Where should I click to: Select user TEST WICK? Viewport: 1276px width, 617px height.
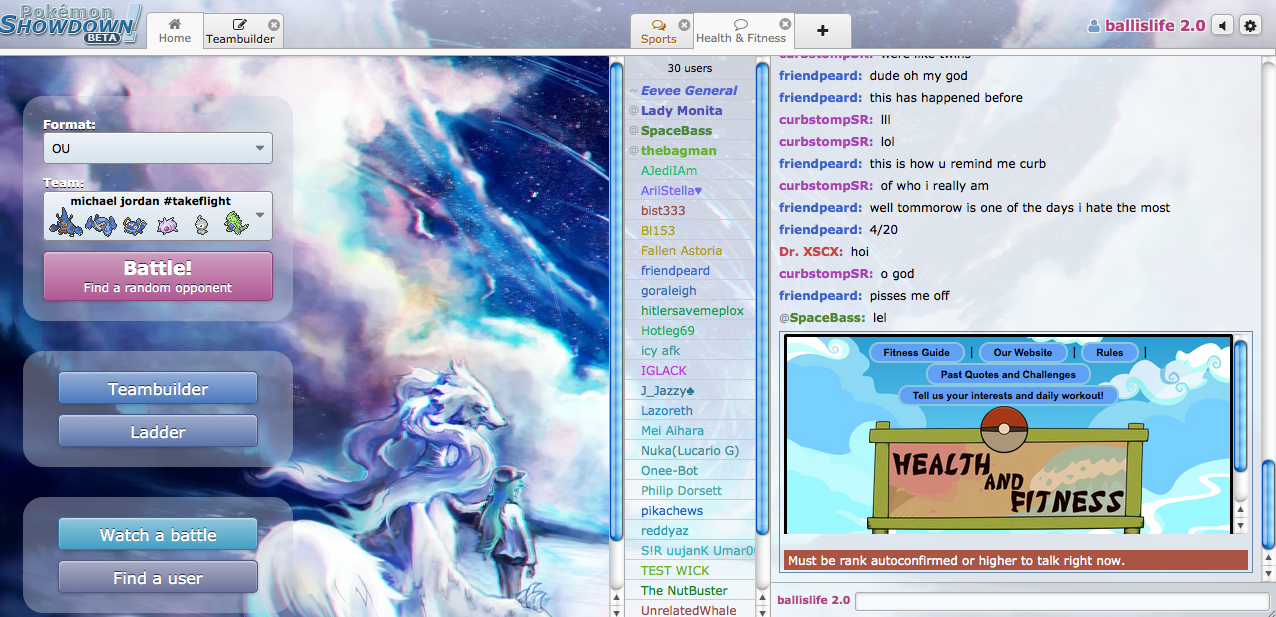(690, 571)
